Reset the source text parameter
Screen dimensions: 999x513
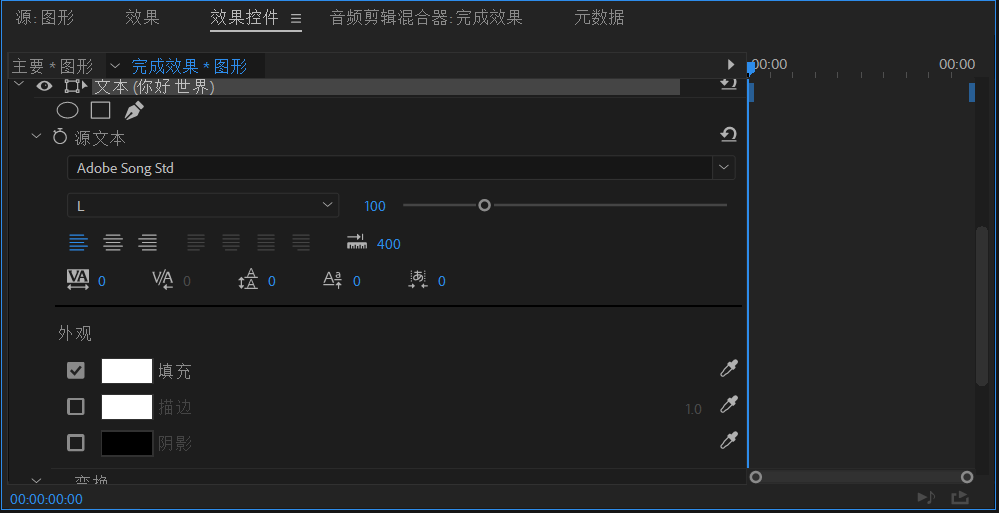728,134
